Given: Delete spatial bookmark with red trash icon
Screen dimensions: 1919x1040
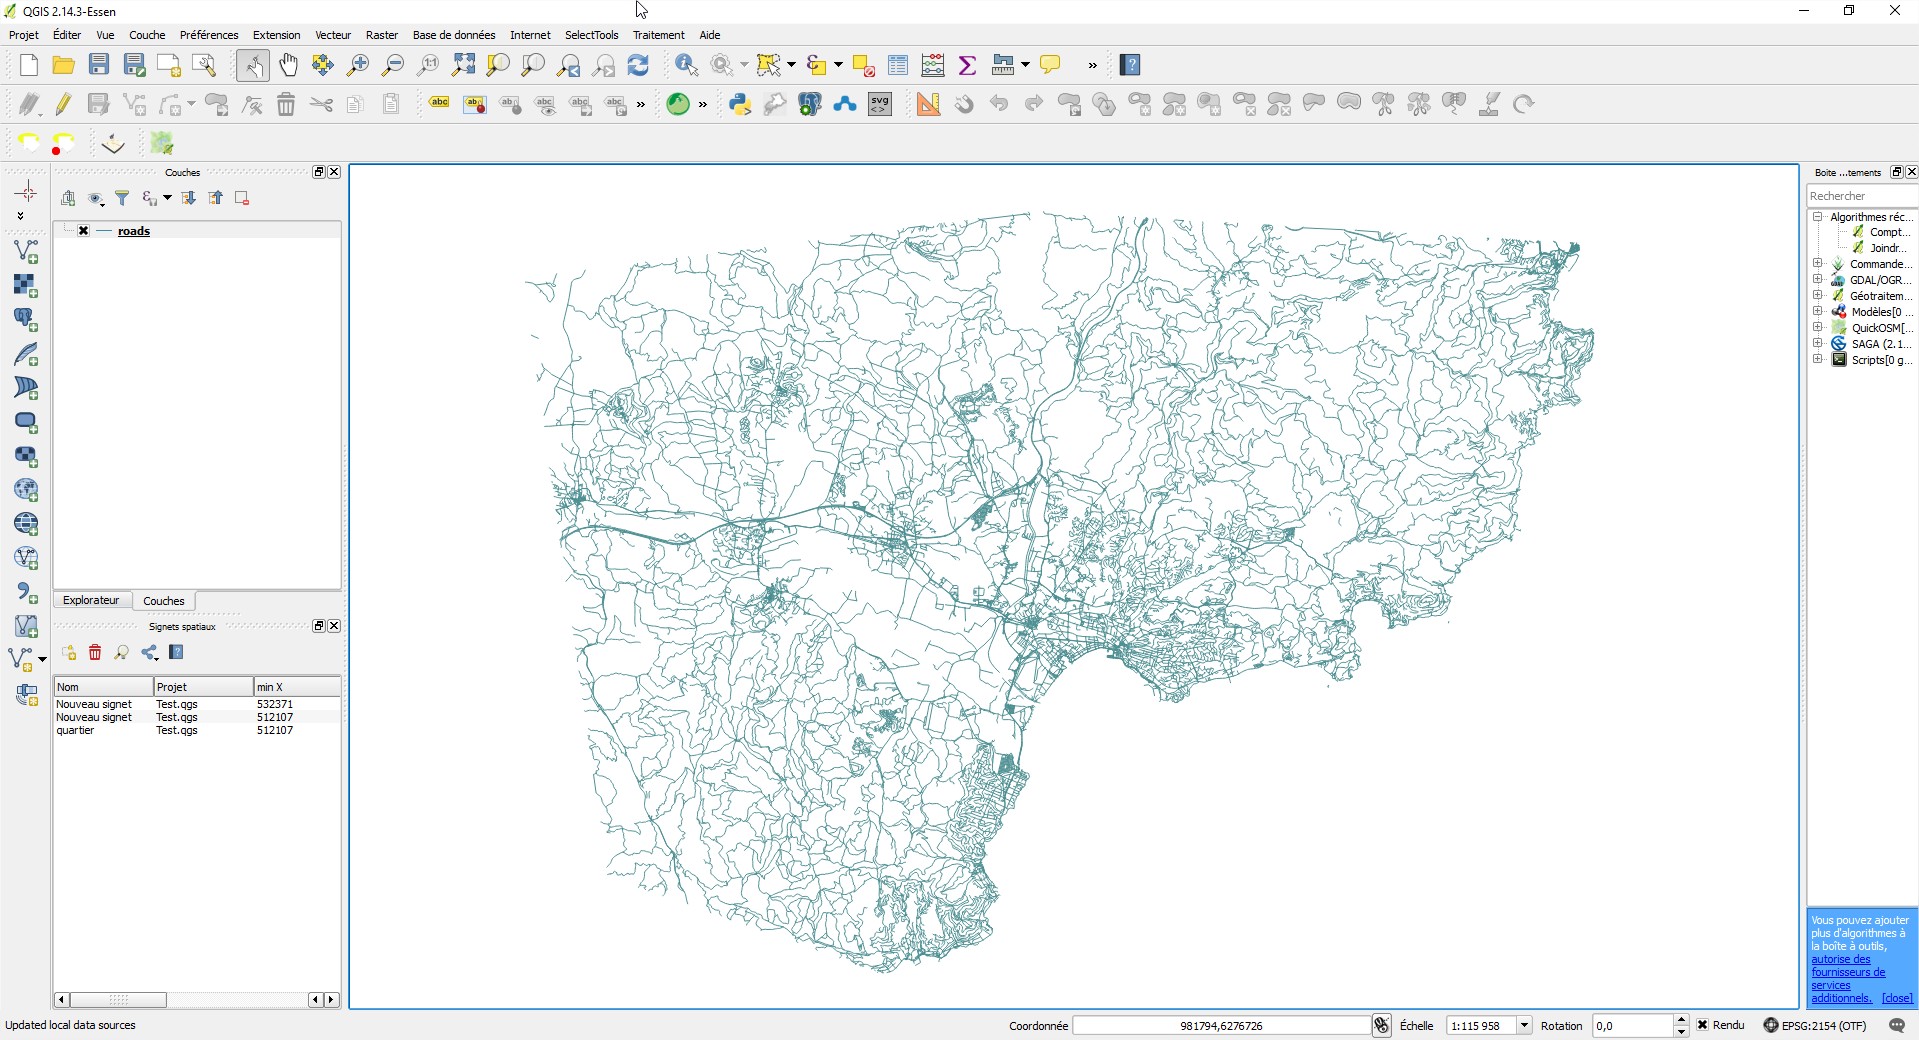Looking at the screenshot, I should (95, 653).
